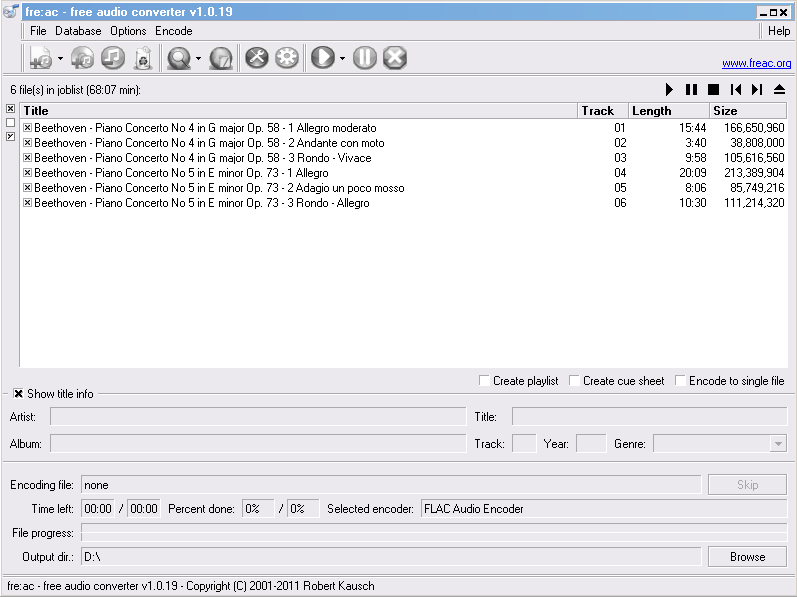This screenshot has height=597, width=797.
Task: Sort joblist by the Track column header
Action: [x=603, y=111]
